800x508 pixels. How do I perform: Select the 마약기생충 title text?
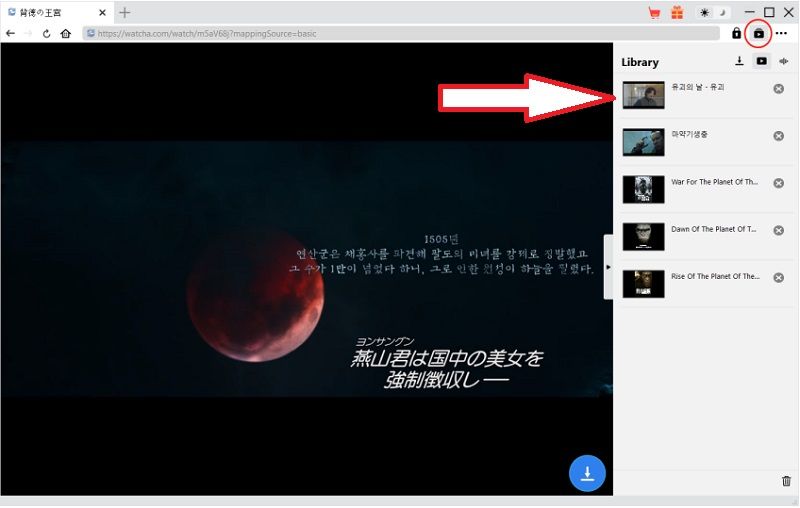[689, 134]
